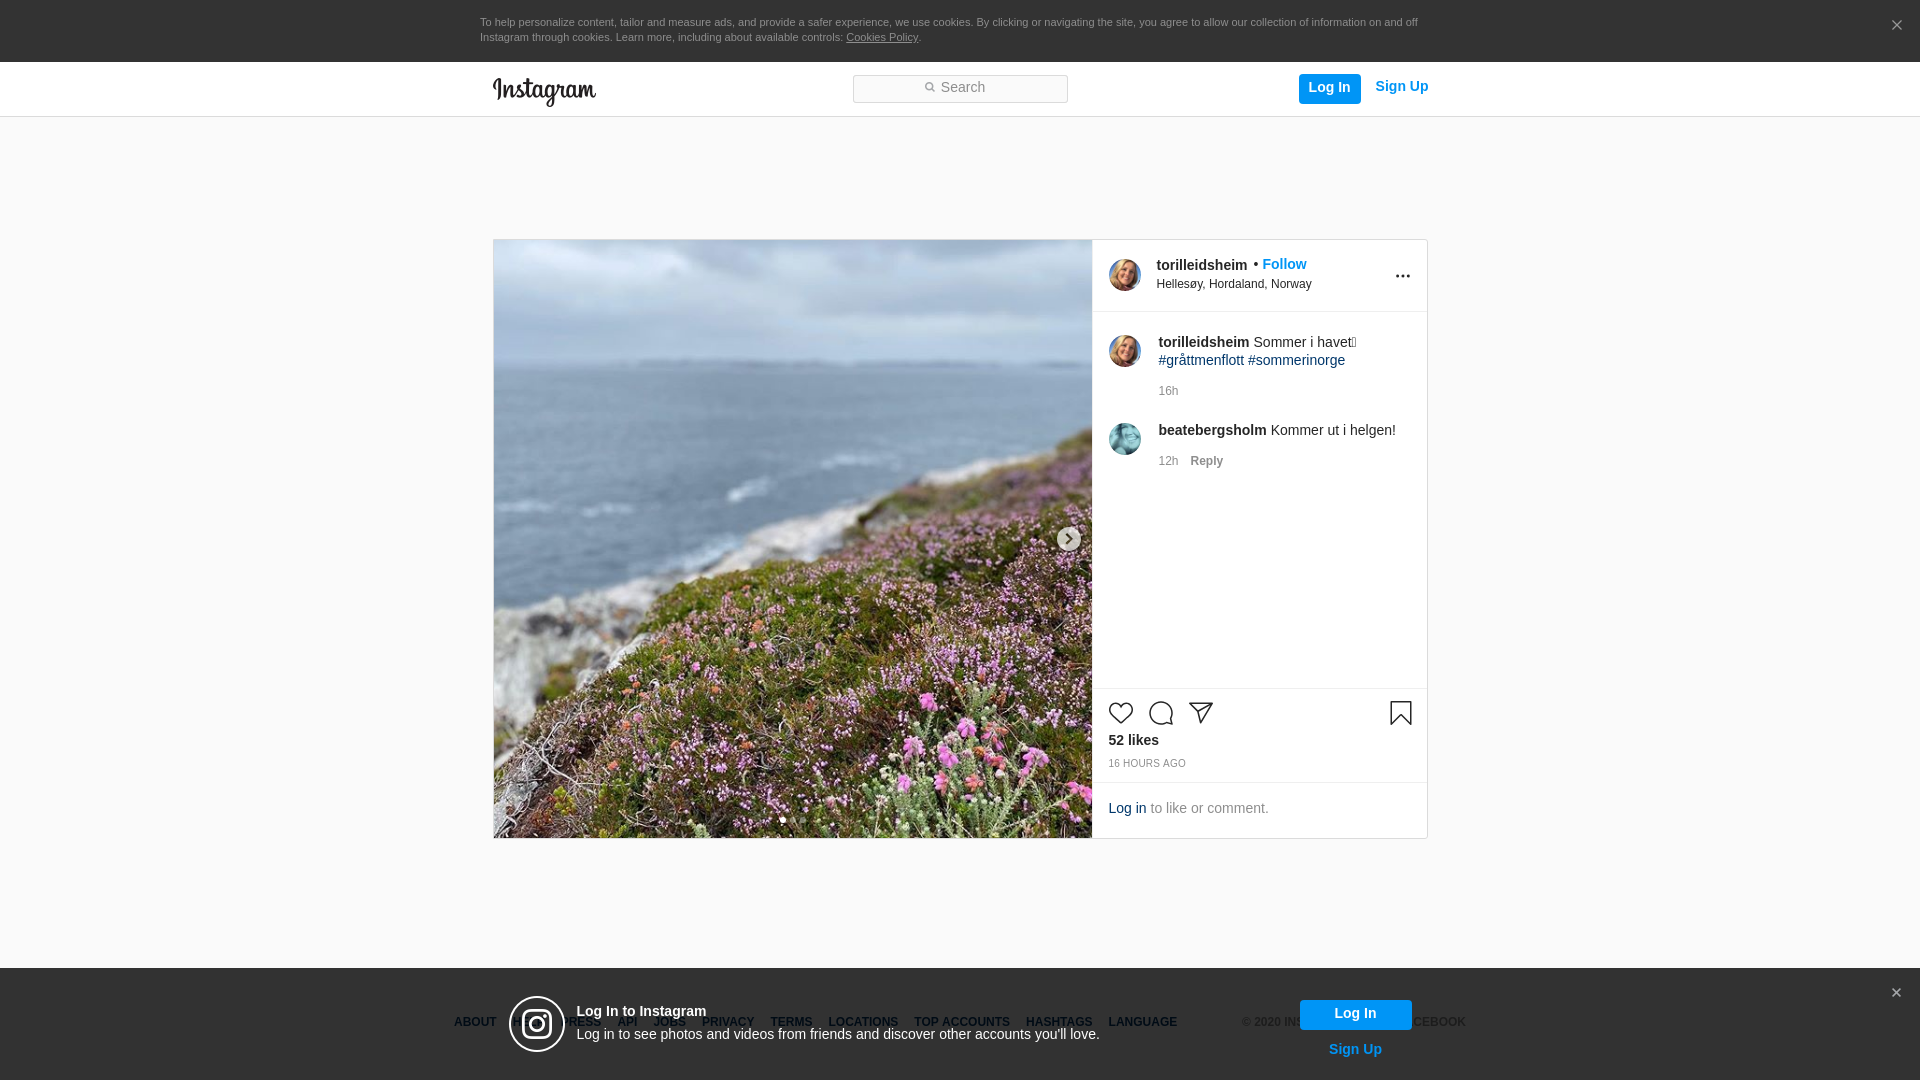Save post with bookmark icon
The height and width of the screenshot is (1080, 1920).
pyautogui.click(x=1400, y=713)
